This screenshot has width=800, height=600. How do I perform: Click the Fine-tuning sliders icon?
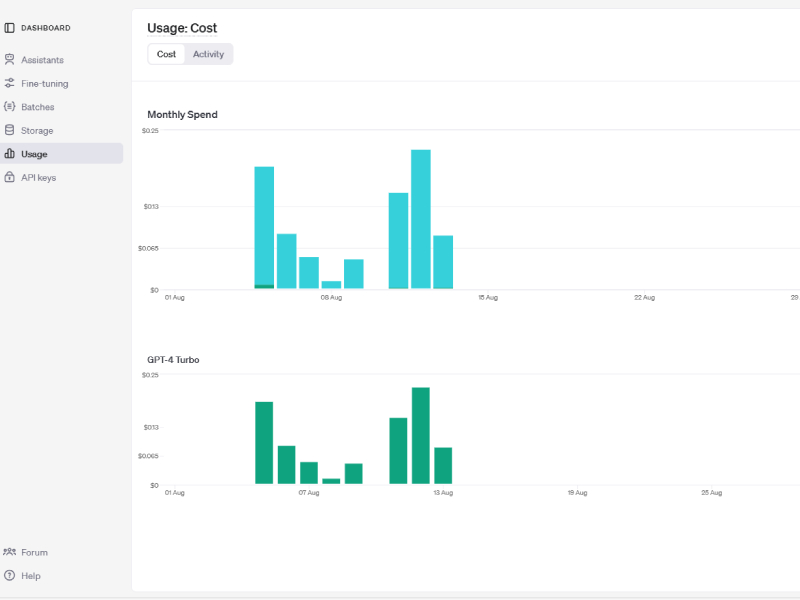(10, 84)
